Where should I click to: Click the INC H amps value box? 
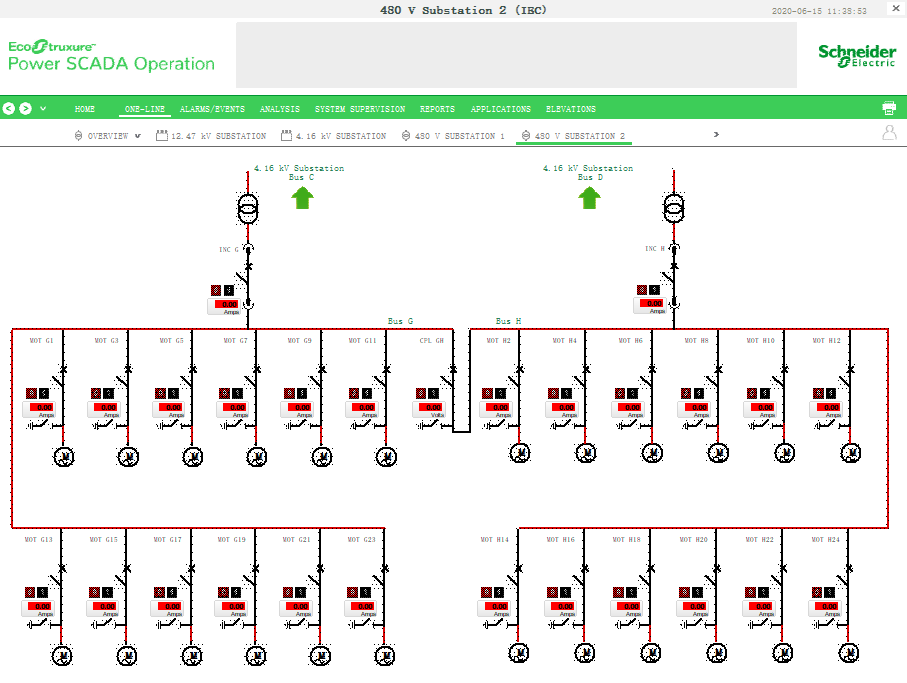pos(650,306)
